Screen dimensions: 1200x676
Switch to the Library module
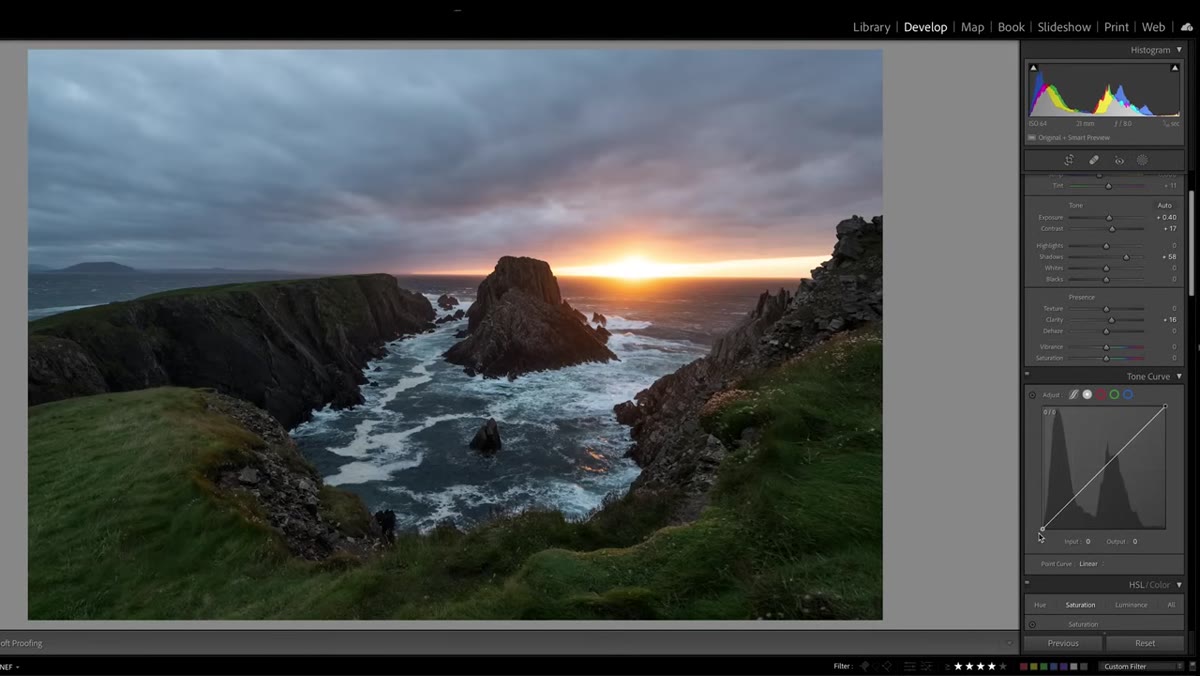(871, 27)
